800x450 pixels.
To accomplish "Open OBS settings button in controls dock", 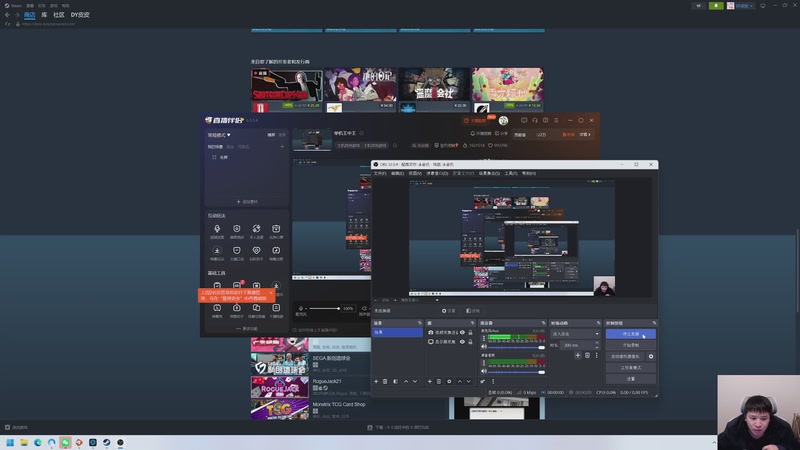I will pos(631,379).
